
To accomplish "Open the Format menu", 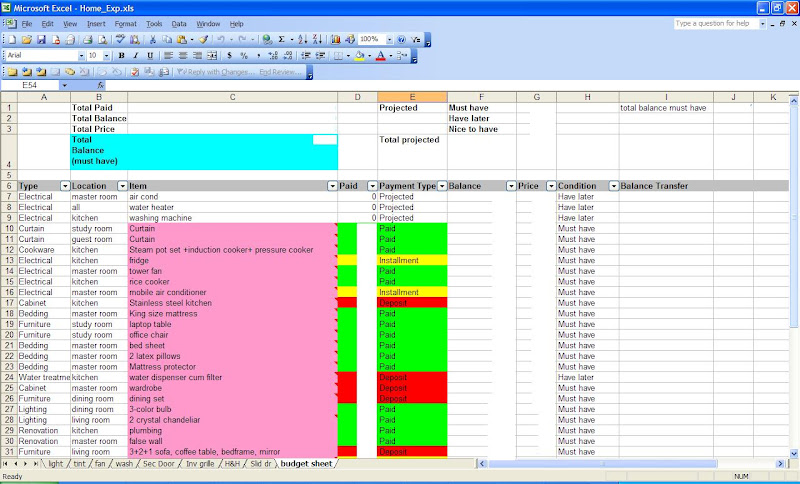I will click(x=126, y=22).
